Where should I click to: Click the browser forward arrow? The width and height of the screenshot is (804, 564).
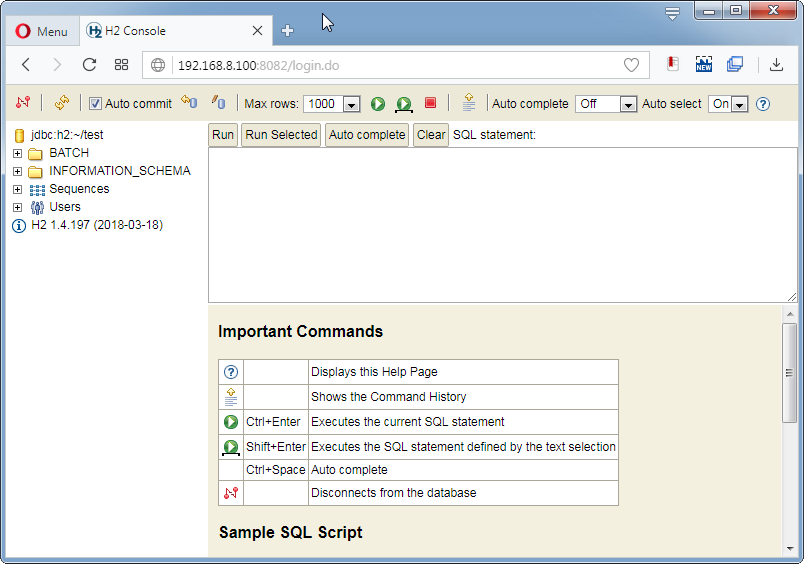click(x=57, y=65)
